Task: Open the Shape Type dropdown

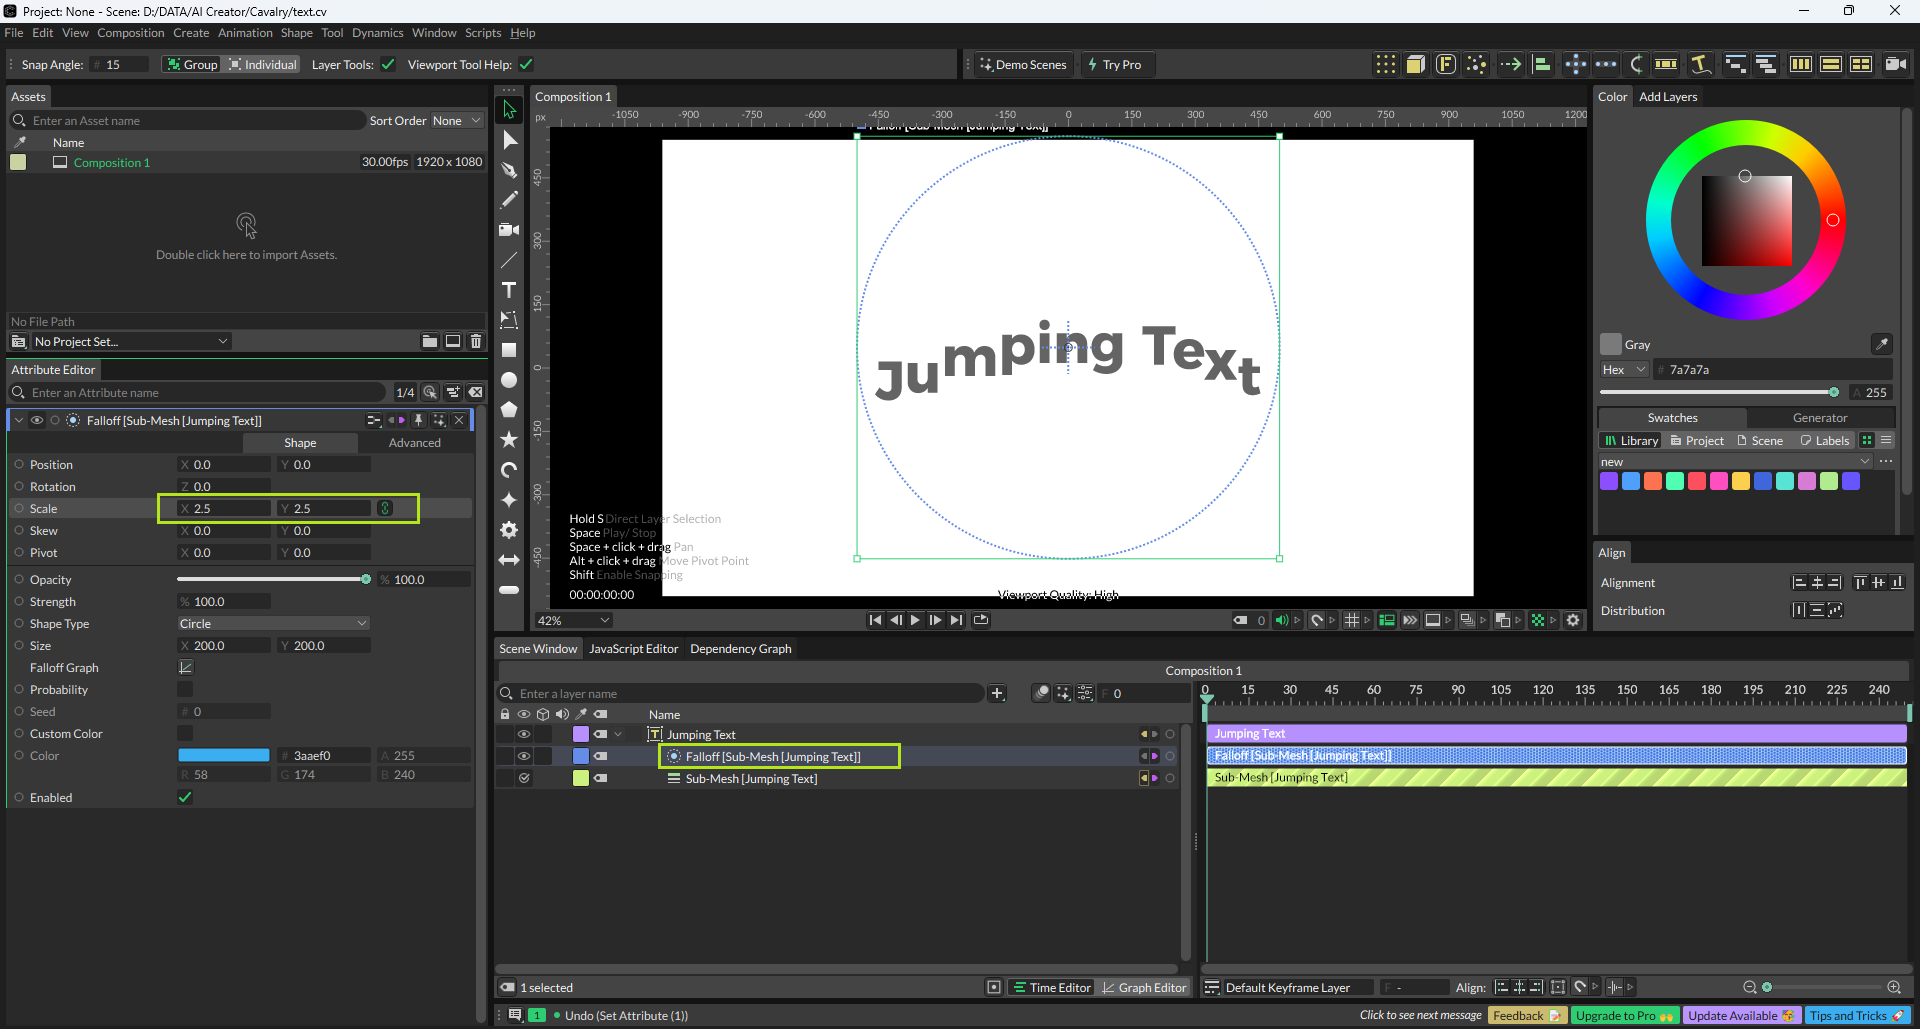Action: (x=273, y=624)
